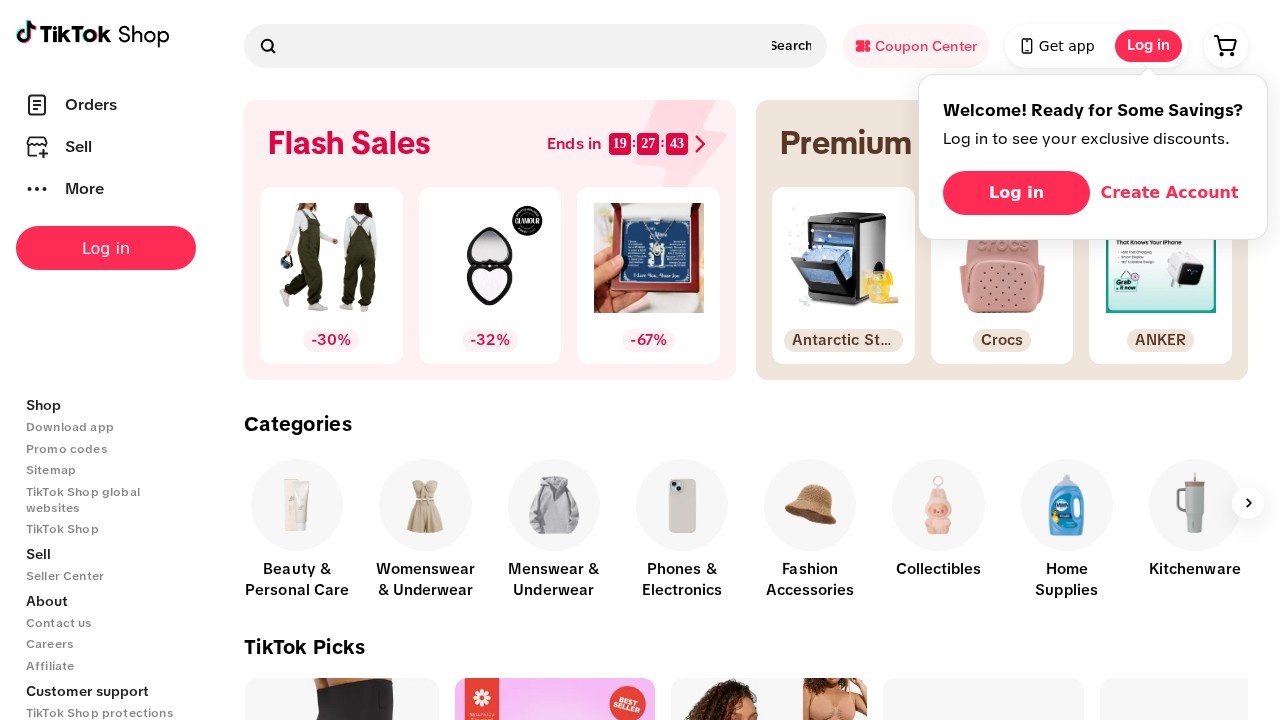Open Flash Sales via chevron arrow
The width and height of the screenshot is (1280, 720).
point(700,144)
